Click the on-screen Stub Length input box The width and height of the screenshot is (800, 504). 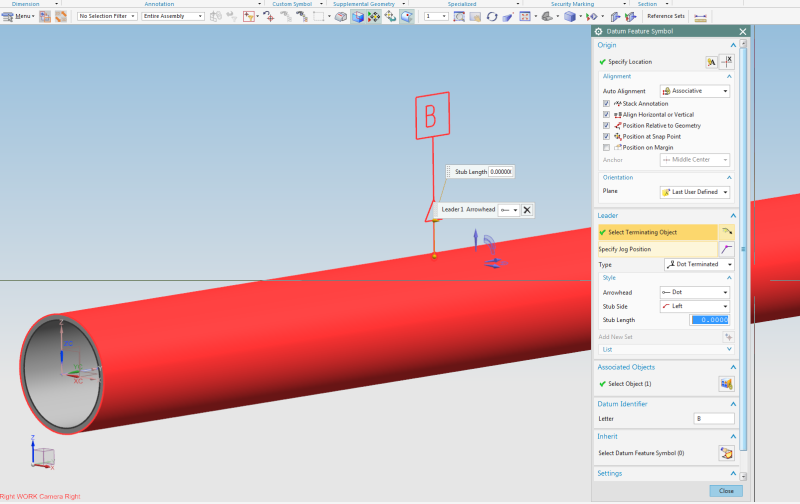tap(501, 172)
